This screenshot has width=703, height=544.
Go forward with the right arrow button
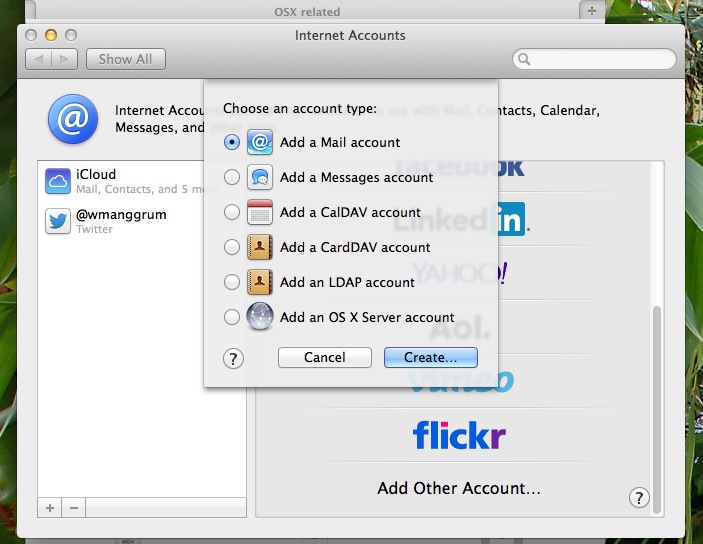click(x=65, y=59)
